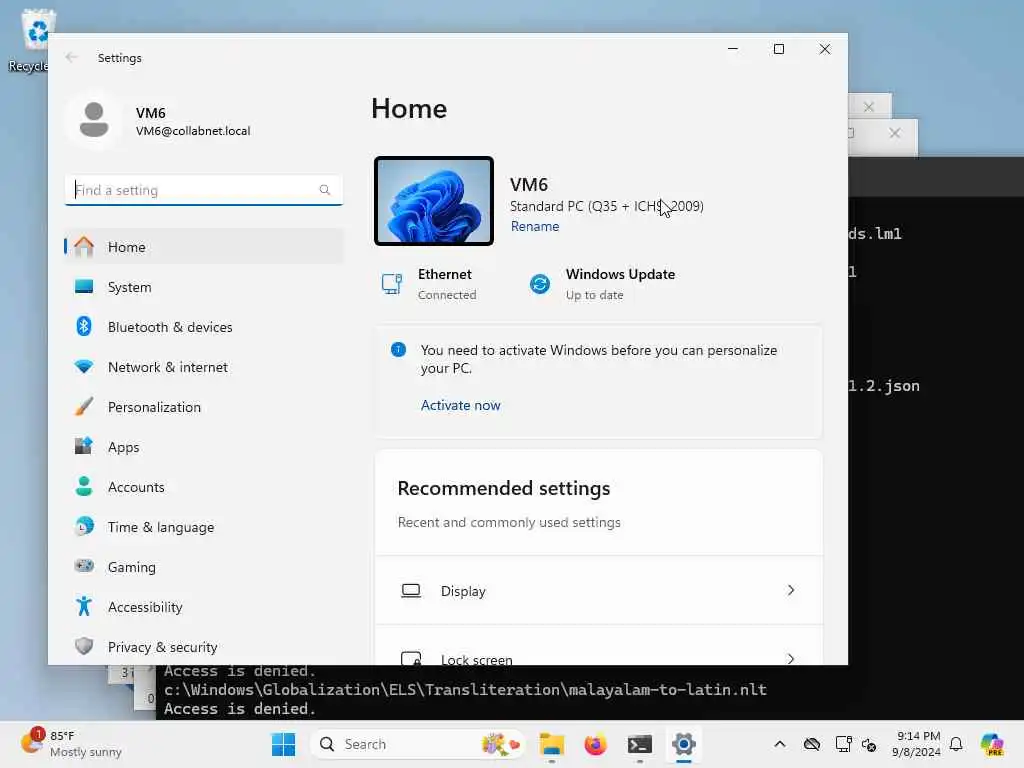Open the Windows Start menu

coord(283,744)
